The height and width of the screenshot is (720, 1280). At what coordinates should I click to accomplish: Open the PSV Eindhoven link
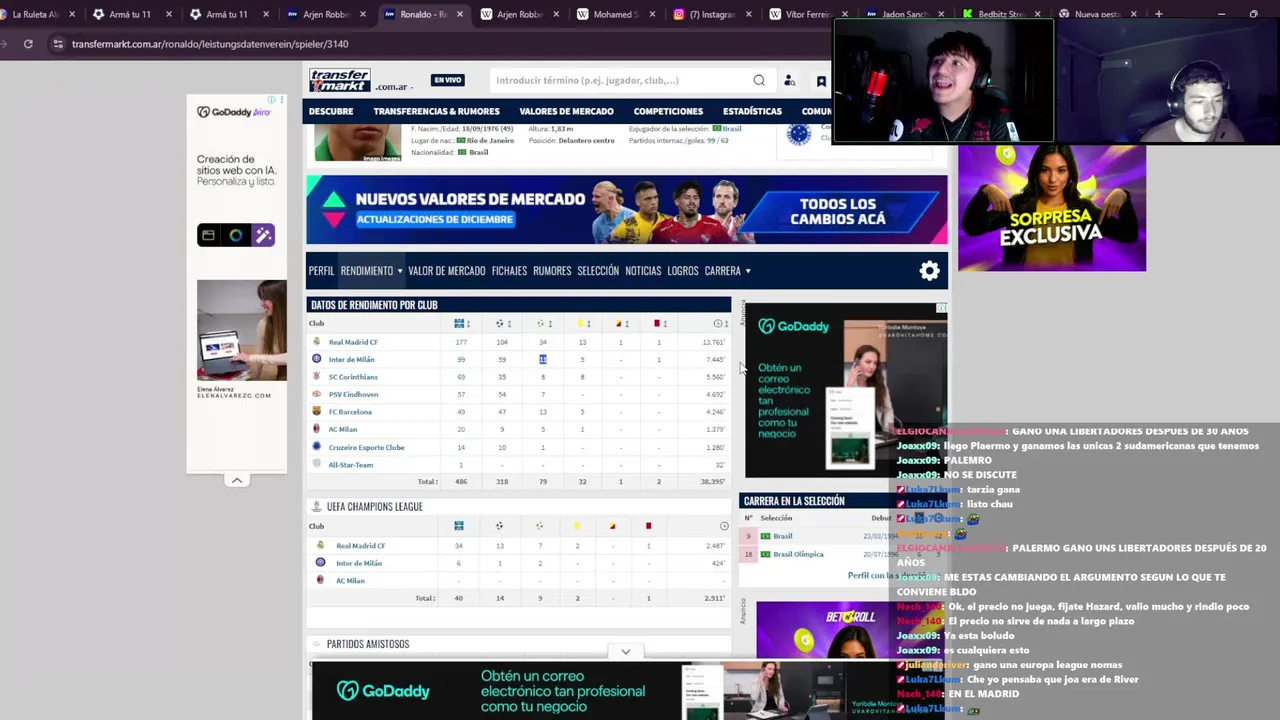click(353, 394)
